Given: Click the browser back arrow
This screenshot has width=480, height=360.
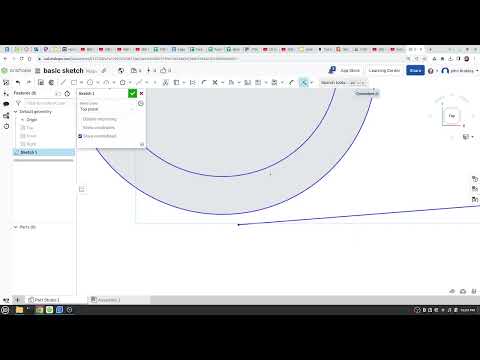Looking at the screenshot, I should pos(5,59).
